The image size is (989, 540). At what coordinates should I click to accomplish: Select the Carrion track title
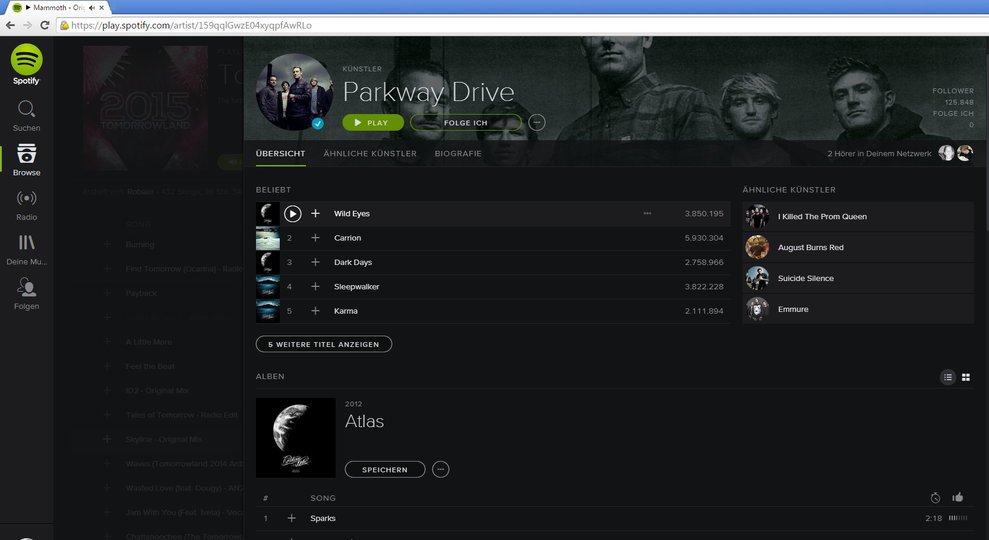[348, 238]
